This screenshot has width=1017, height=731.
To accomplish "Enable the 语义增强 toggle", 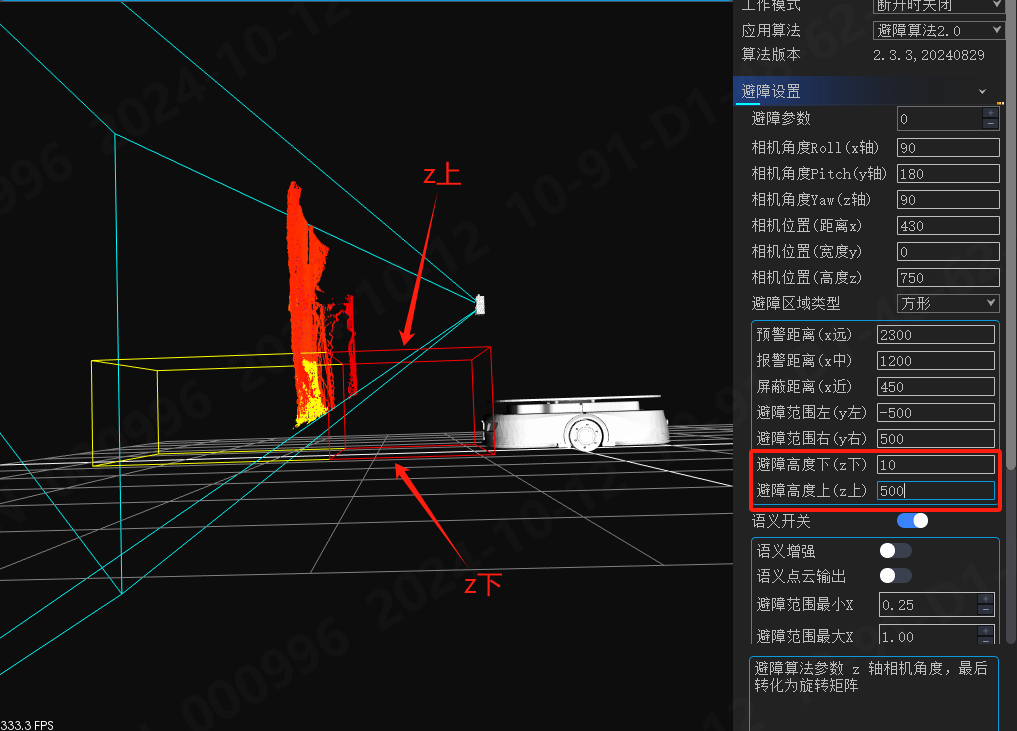I will [896, 551].
